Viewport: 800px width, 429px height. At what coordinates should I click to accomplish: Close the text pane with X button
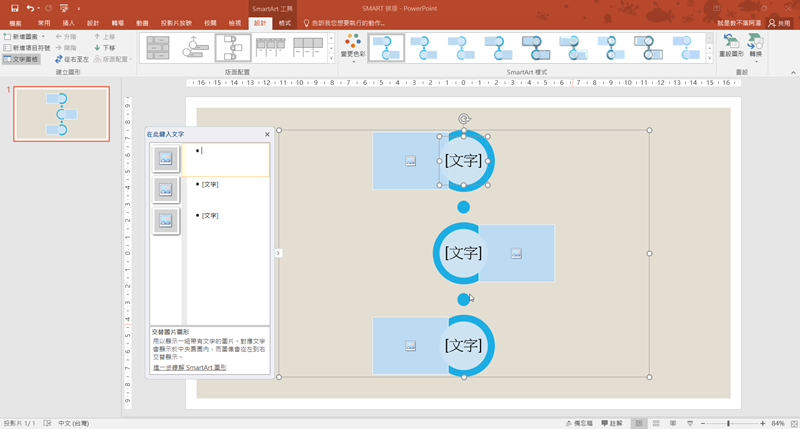tap(267, 134)
